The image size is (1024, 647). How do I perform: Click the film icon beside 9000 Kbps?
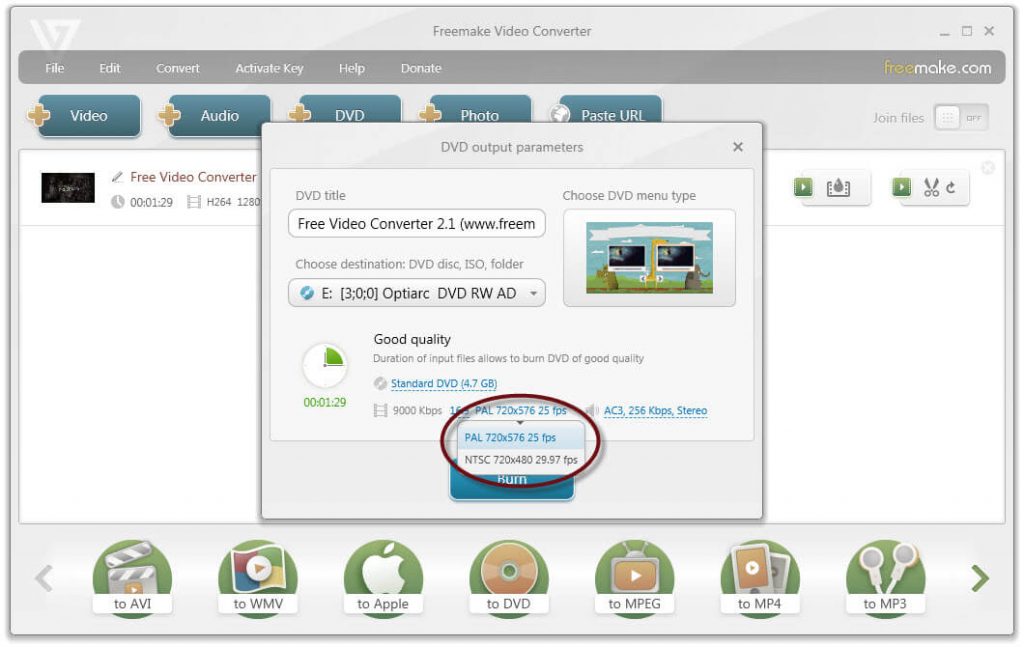[x=380, y=411]
